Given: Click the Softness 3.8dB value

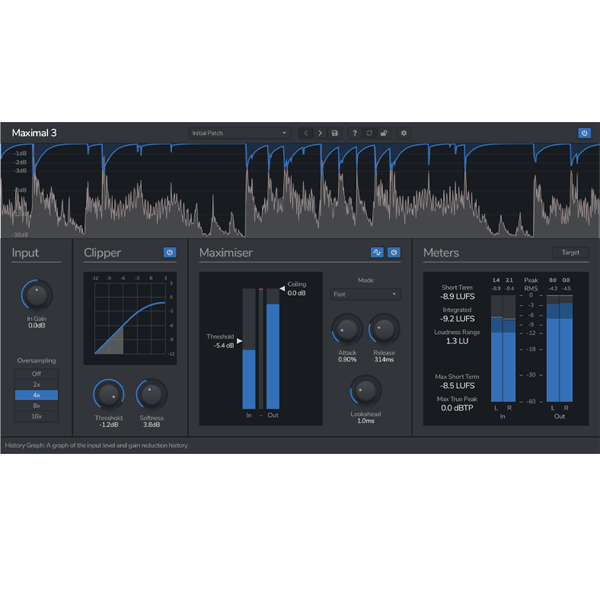Looking at the screenshot, I should [152, 425].
